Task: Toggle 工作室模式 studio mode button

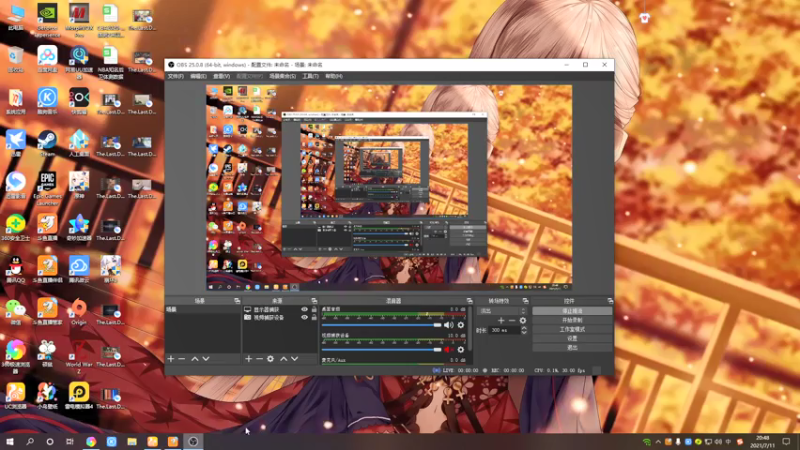Action: pyautogui.click(x=572, y=329)
